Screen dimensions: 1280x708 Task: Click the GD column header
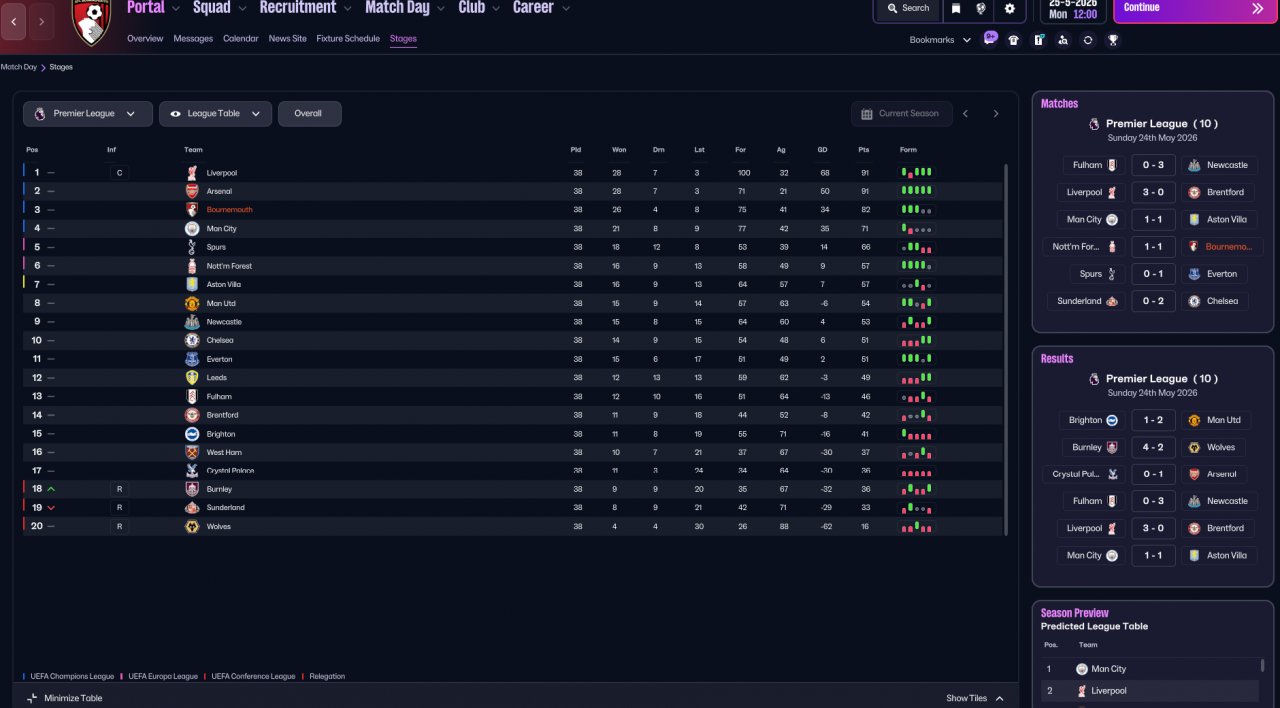pos(822,150)
